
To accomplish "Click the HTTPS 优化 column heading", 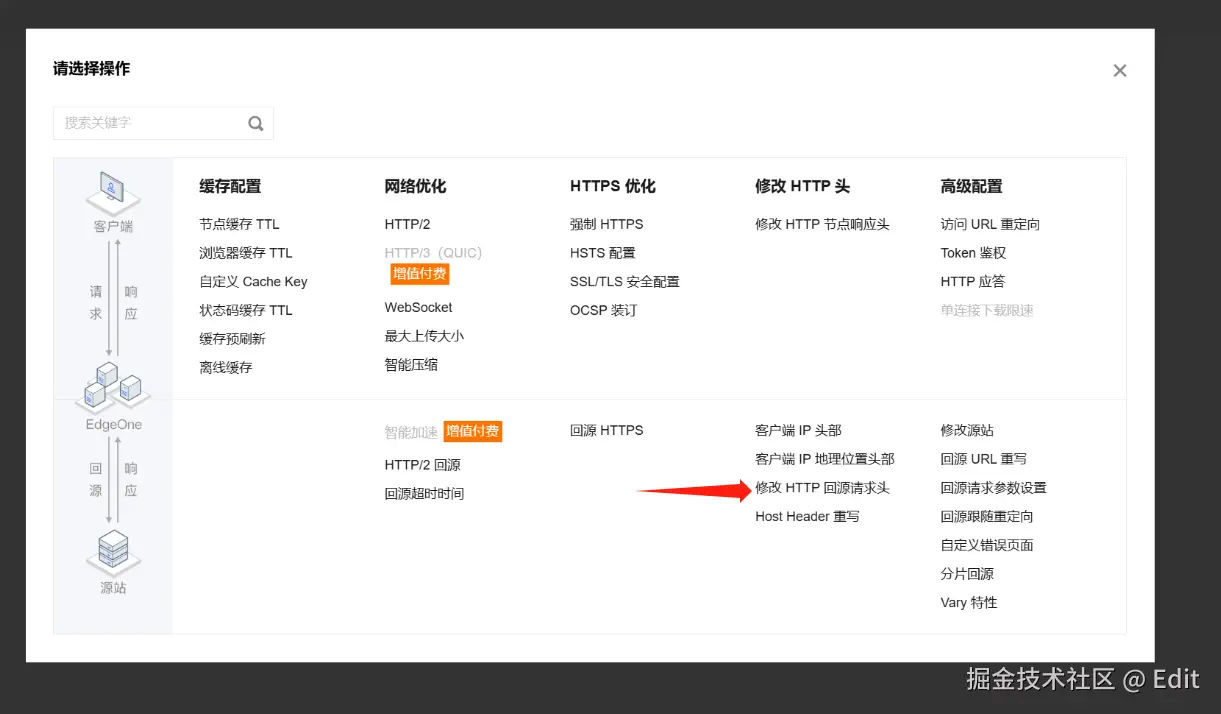I will [x=613, y=186].
